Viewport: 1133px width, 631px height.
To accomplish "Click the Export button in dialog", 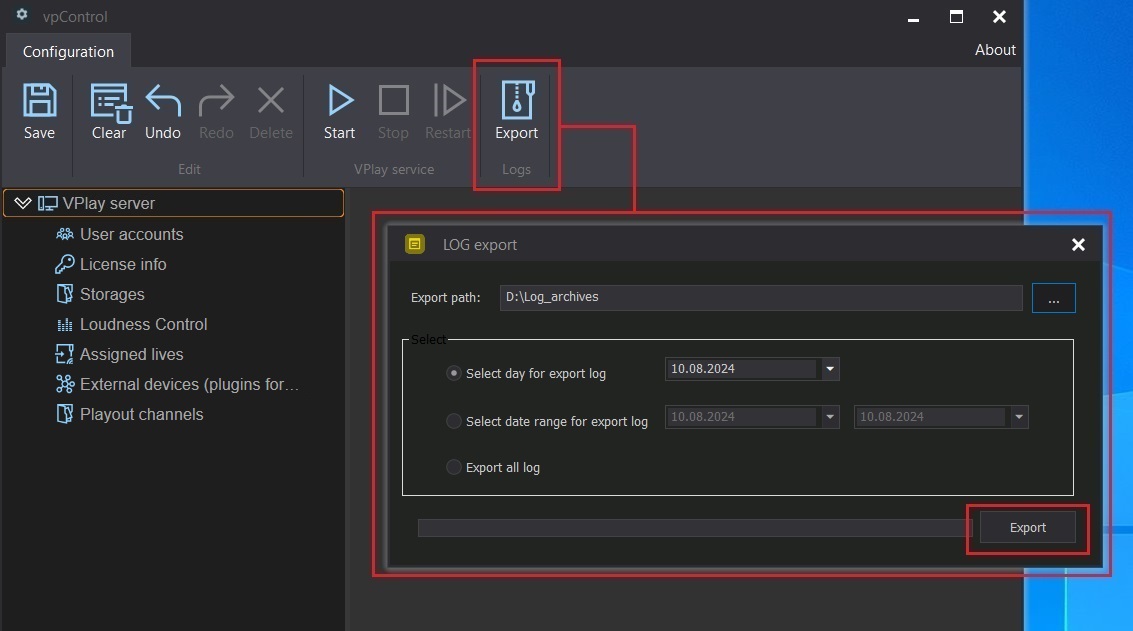I will pyautogui.click(x=1028, y=528).
